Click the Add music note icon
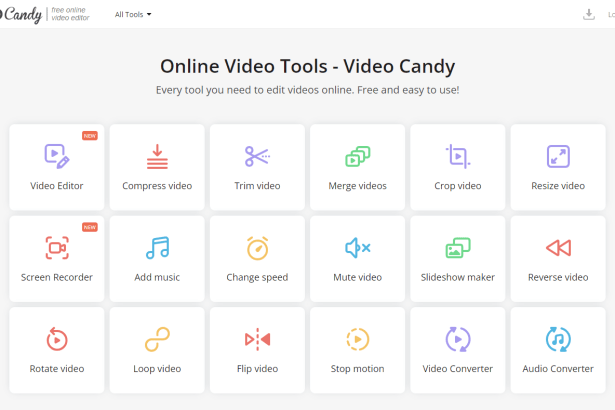The width and height of the screenshot is (615, 410). click(157, 248)
